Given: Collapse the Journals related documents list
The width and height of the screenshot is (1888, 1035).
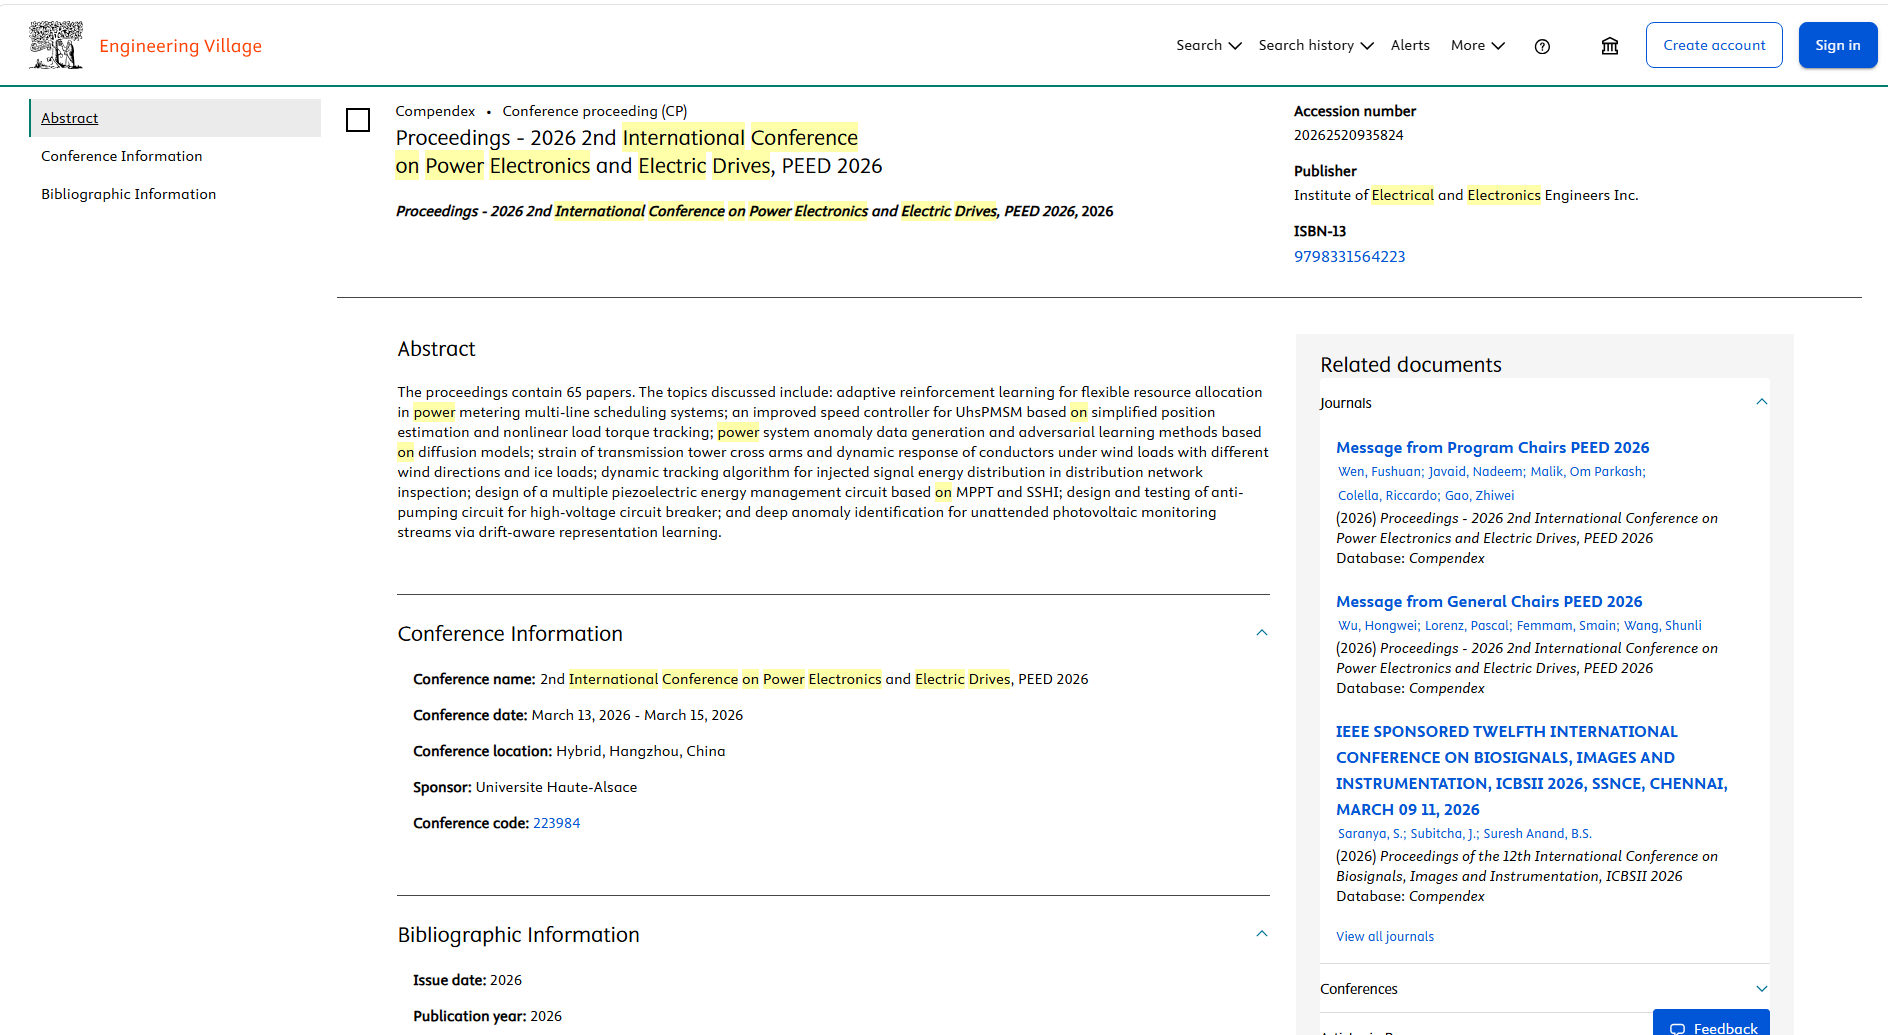Looking at the screenshot, I should coord(1762,402).
